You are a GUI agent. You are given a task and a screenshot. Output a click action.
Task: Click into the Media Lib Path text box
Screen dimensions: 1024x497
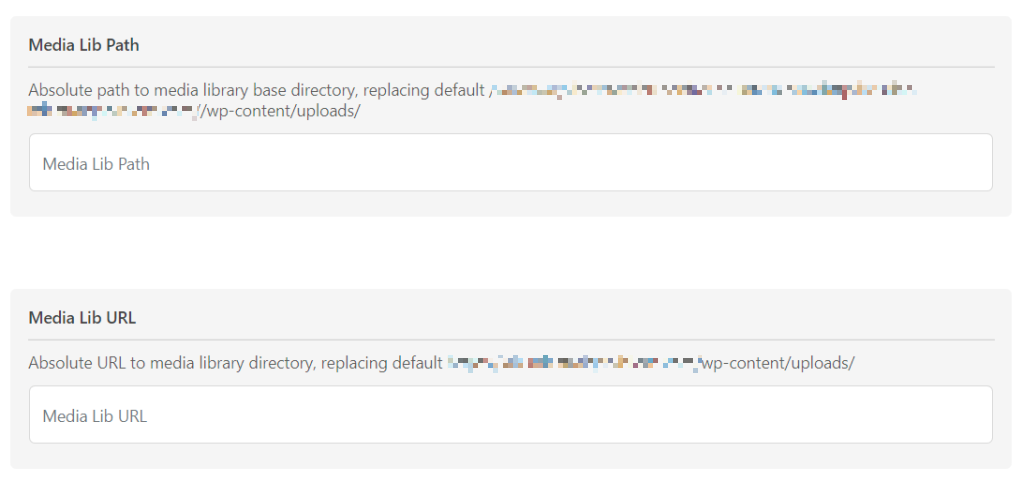coord(510,163)
